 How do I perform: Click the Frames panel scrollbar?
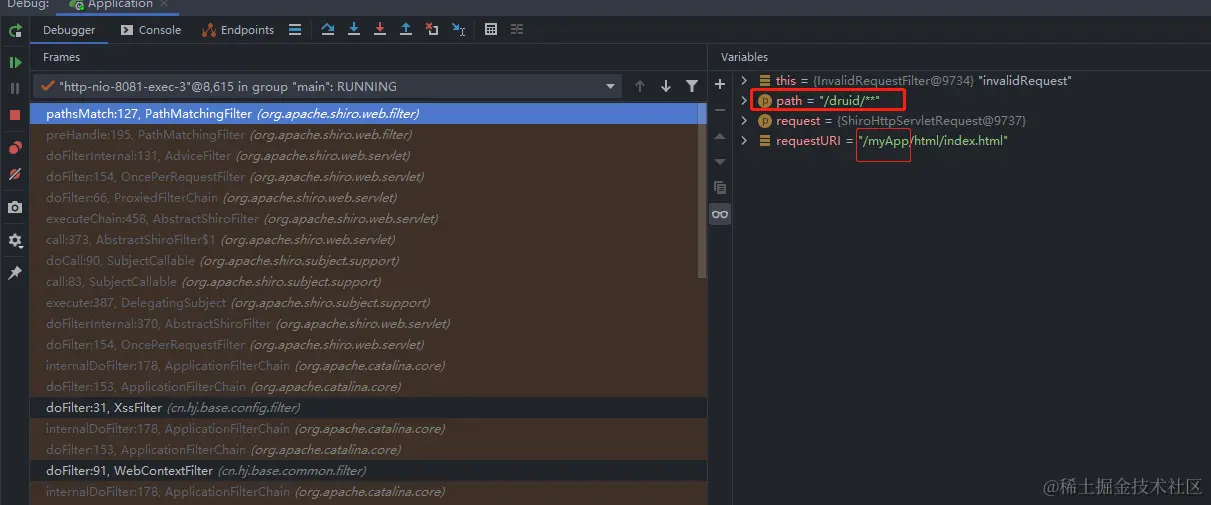click(x=702, y=190)
